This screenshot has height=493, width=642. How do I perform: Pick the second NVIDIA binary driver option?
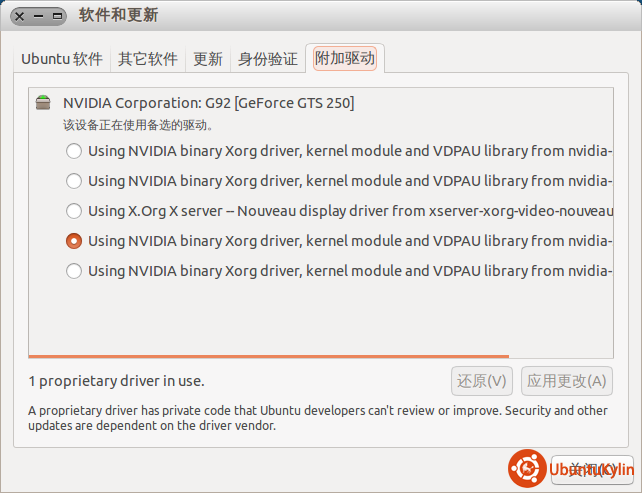(x=74, y=181)
